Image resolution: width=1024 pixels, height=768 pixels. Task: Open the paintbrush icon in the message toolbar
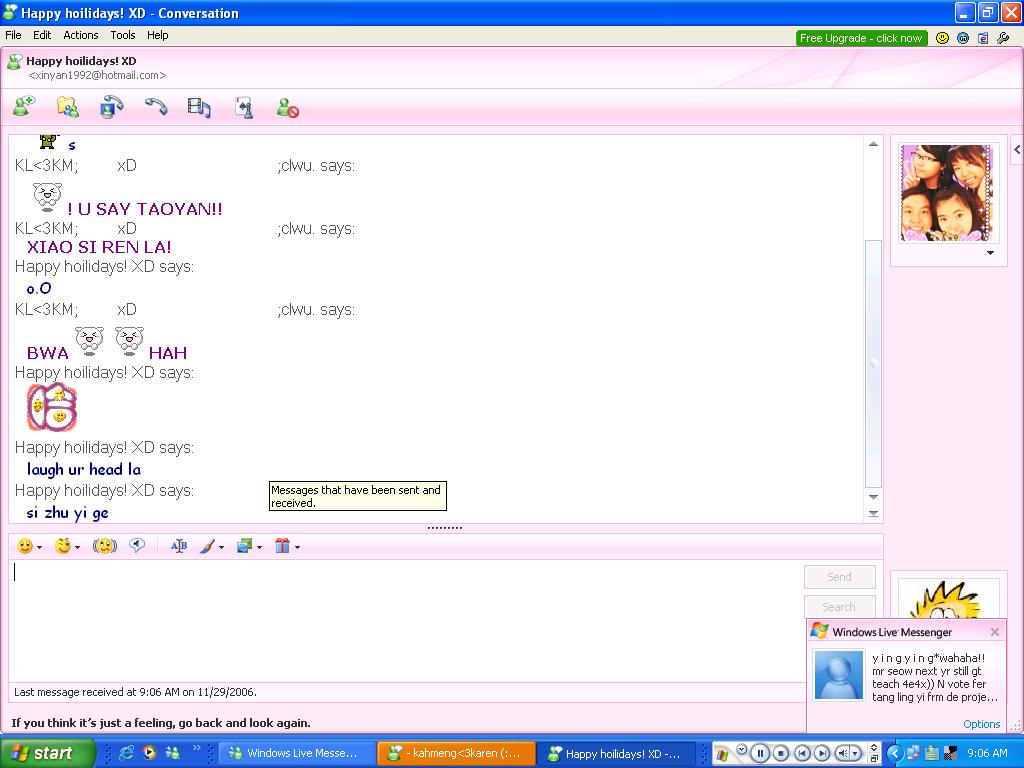coord(208,546)
